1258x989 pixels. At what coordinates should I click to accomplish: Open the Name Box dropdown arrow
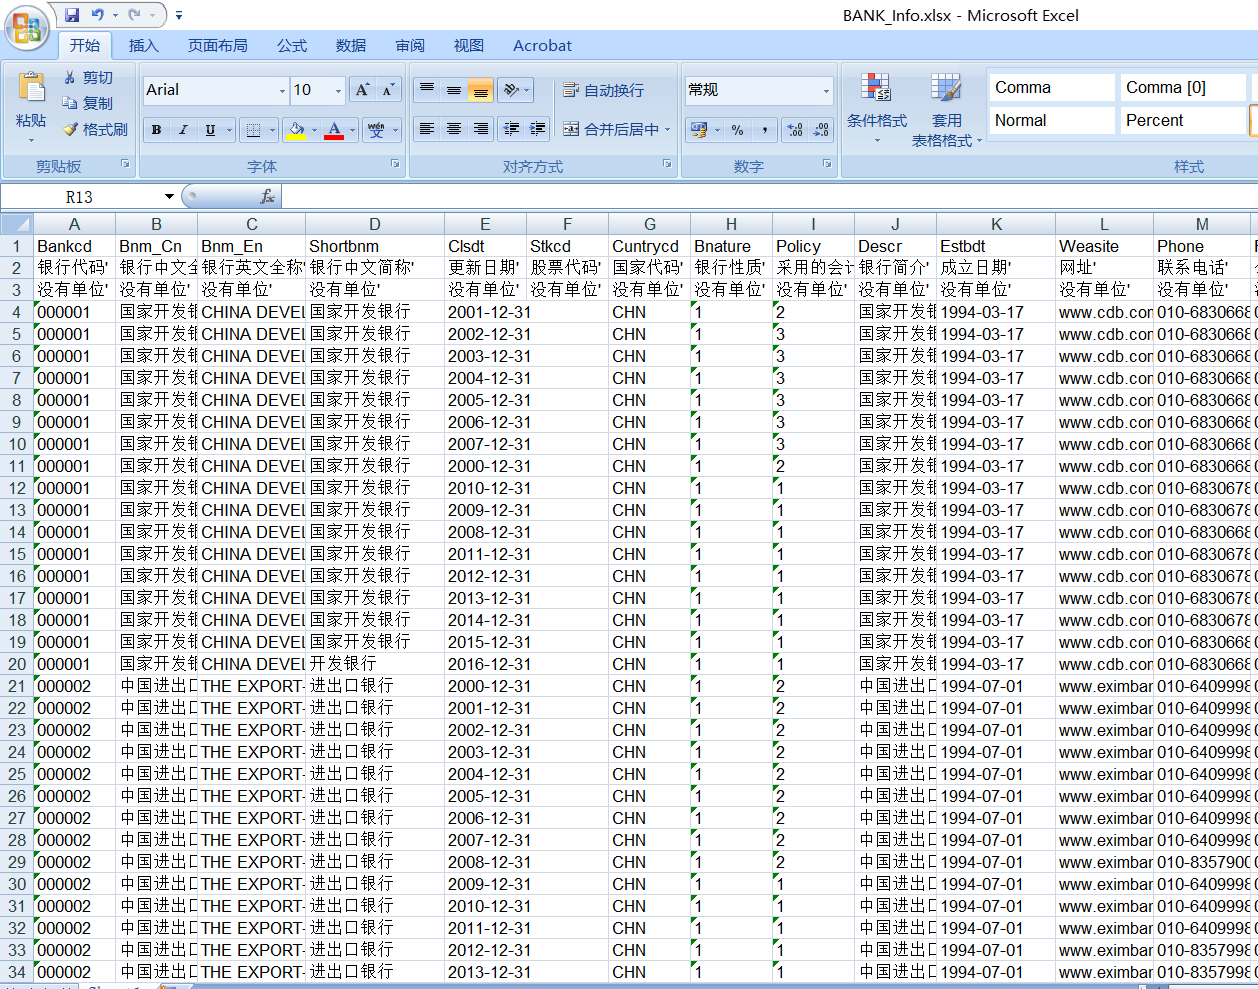coord(169,197)
